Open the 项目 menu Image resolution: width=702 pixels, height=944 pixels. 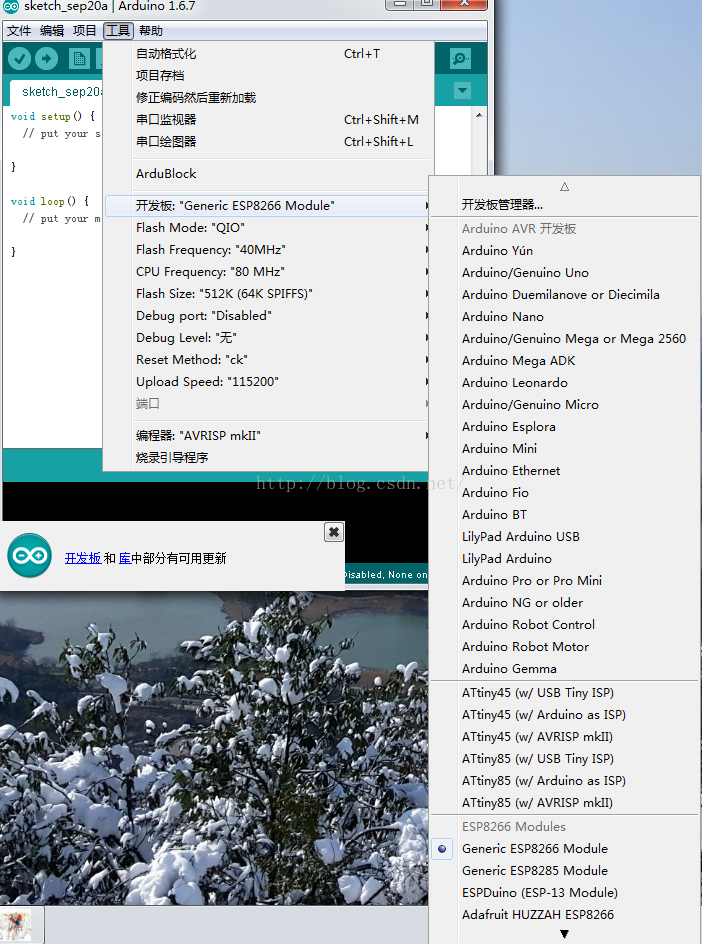pyautogui.click(x=84, y=31)
